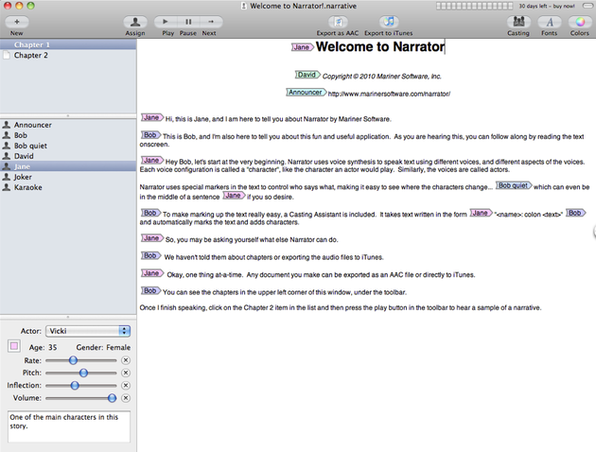Click the 30 days left buy now link
Screen dimensions: 596x452
[x=547, y=6]
